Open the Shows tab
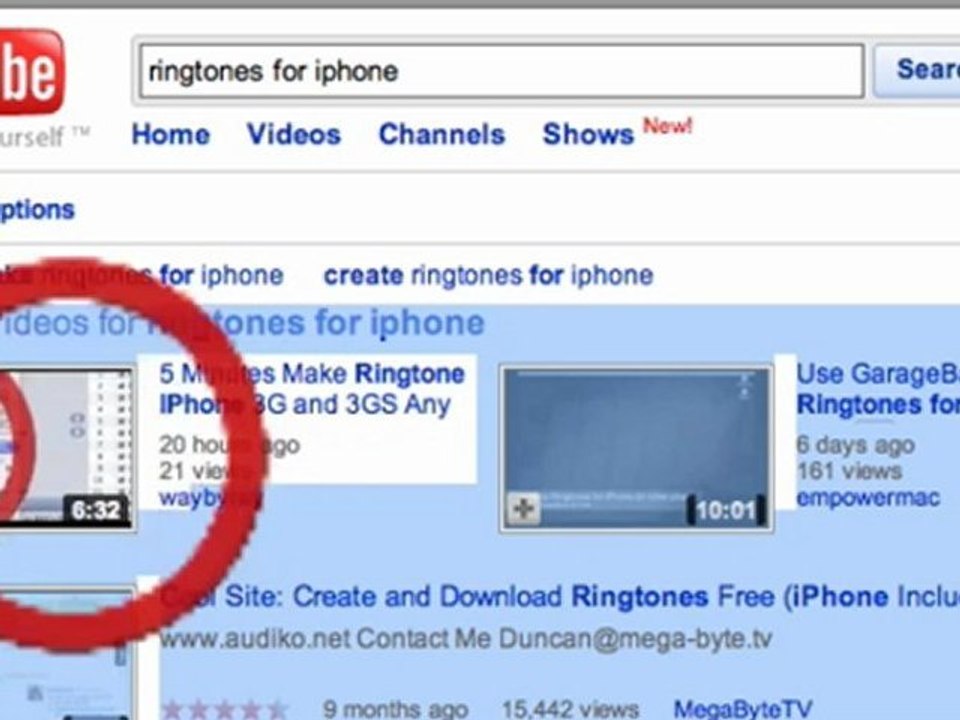Viewport: 960px width, 720px height. tap(588, 134)
